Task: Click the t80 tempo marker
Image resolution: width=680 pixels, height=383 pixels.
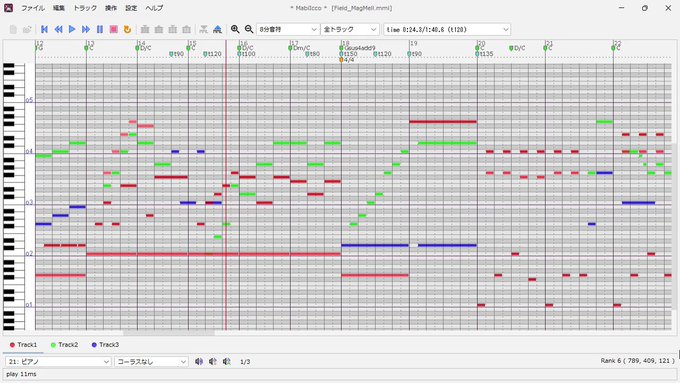Action: (x=313, y=54)
